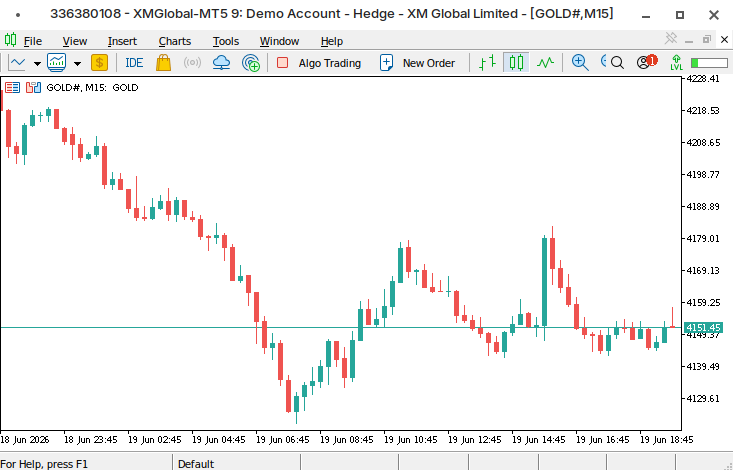Expand the new chart dropdown arrow

(37, 63)
